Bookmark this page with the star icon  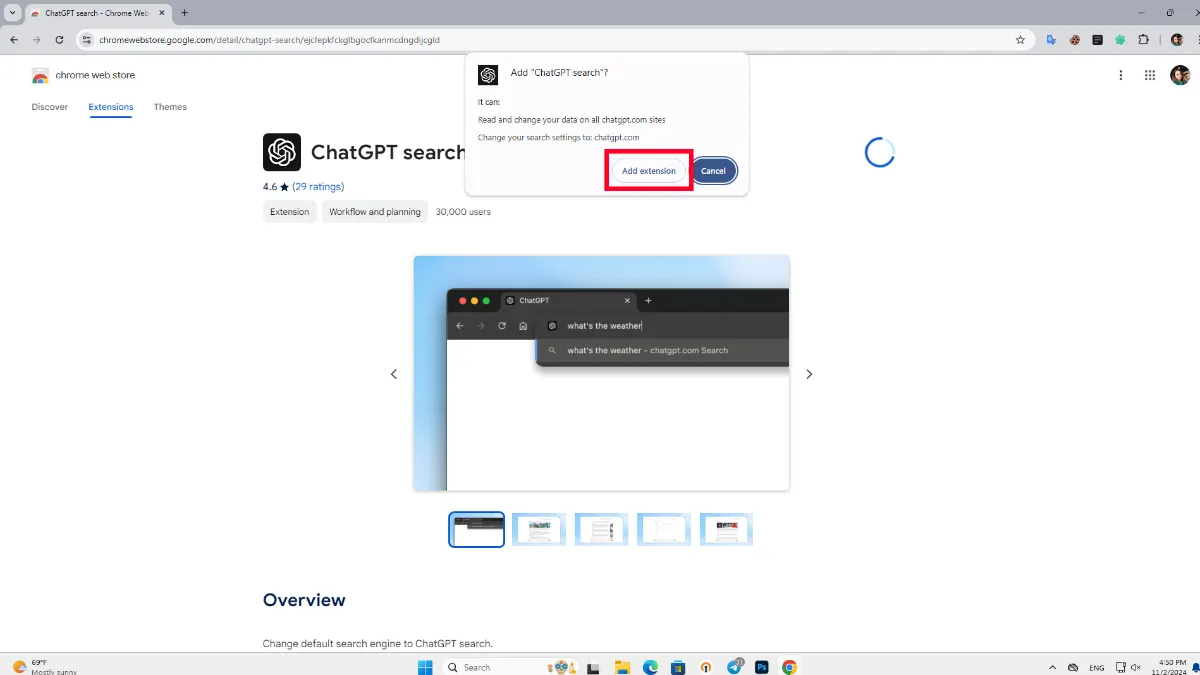(x=1020, y=40)
